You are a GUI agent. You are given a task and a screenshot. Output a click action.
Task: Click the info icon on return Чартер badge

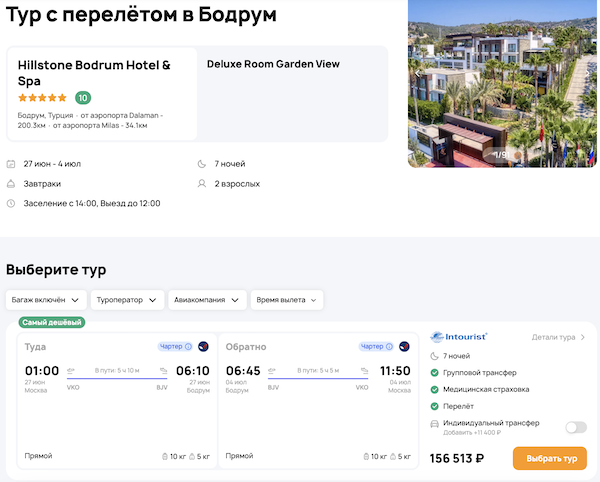coord(389,347)
